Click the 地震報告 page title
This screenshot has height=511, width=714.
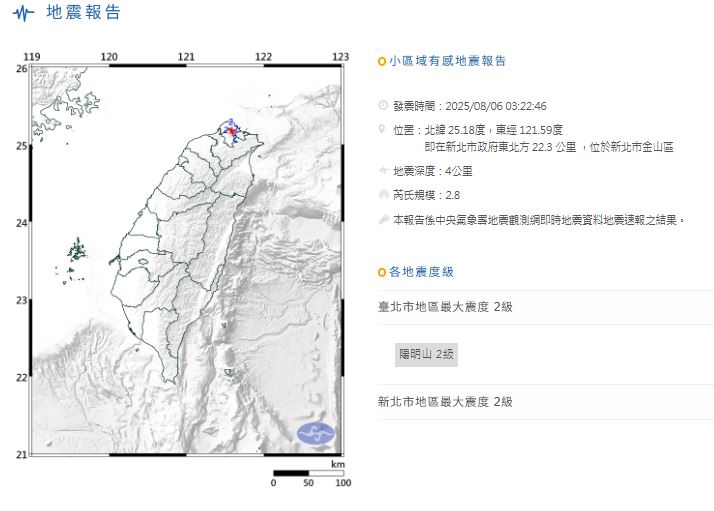85,13
